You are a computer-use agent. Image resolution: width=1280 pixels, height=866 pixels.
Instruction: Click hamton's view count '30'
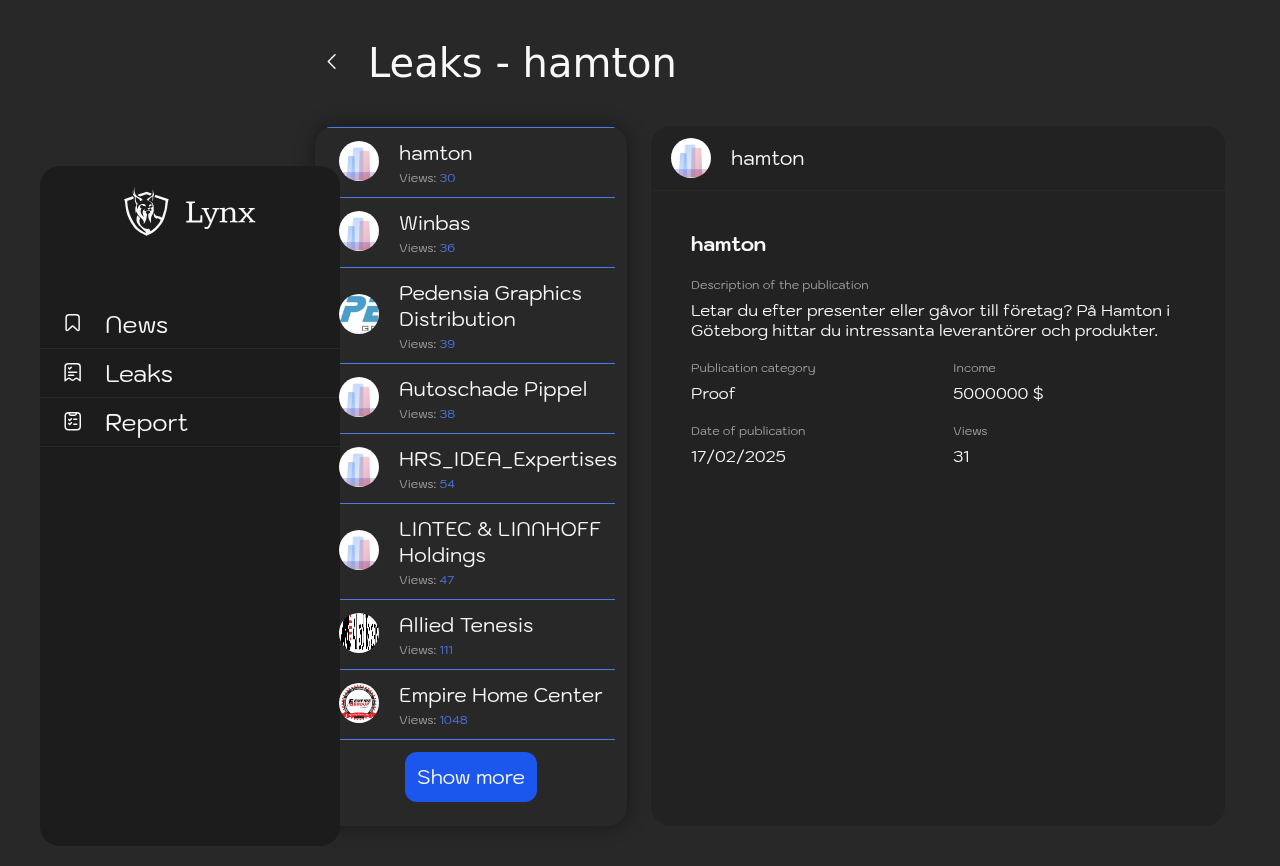pyautogui.click(x=447, y=178)
